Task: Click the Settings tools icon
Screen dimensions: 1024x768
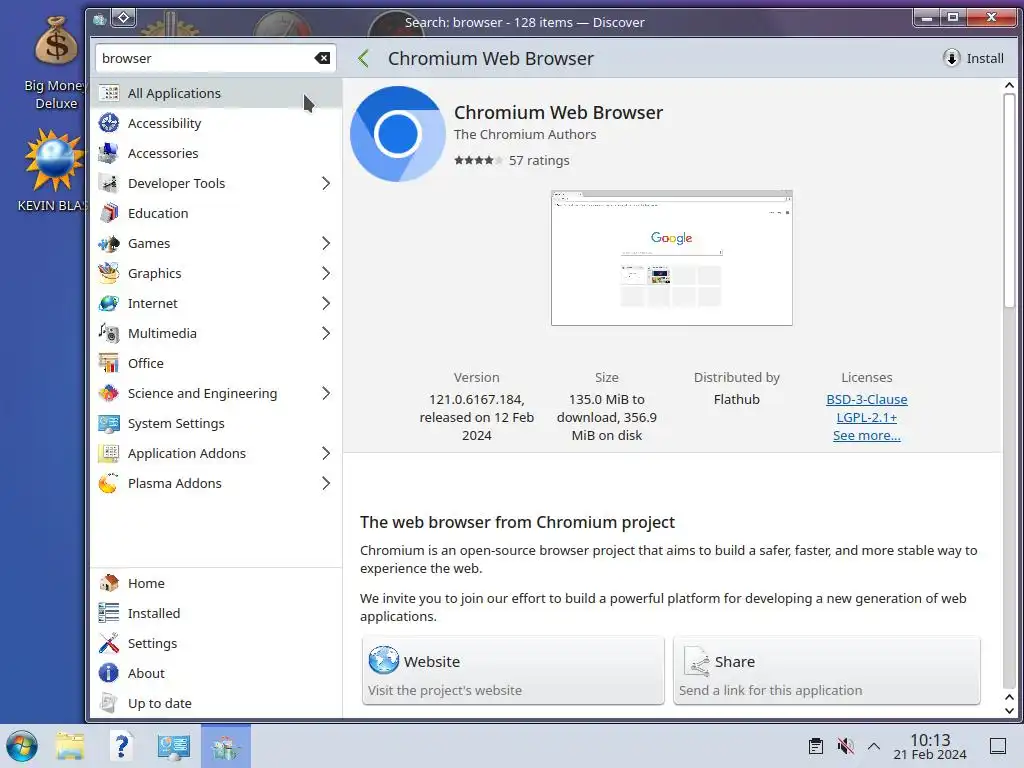Action: coord(108,643)
